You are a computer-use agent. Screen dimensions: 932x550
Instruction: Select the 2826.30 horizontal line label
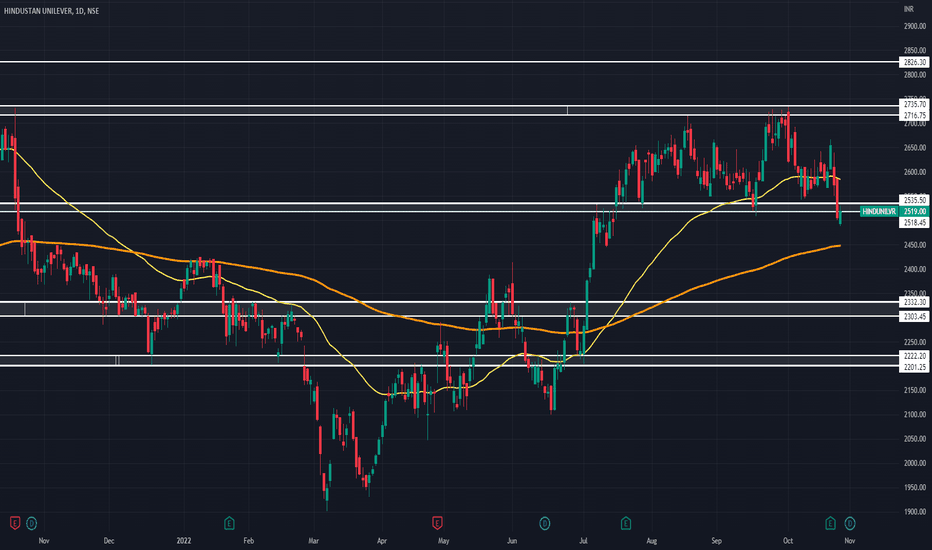(915, 62)
